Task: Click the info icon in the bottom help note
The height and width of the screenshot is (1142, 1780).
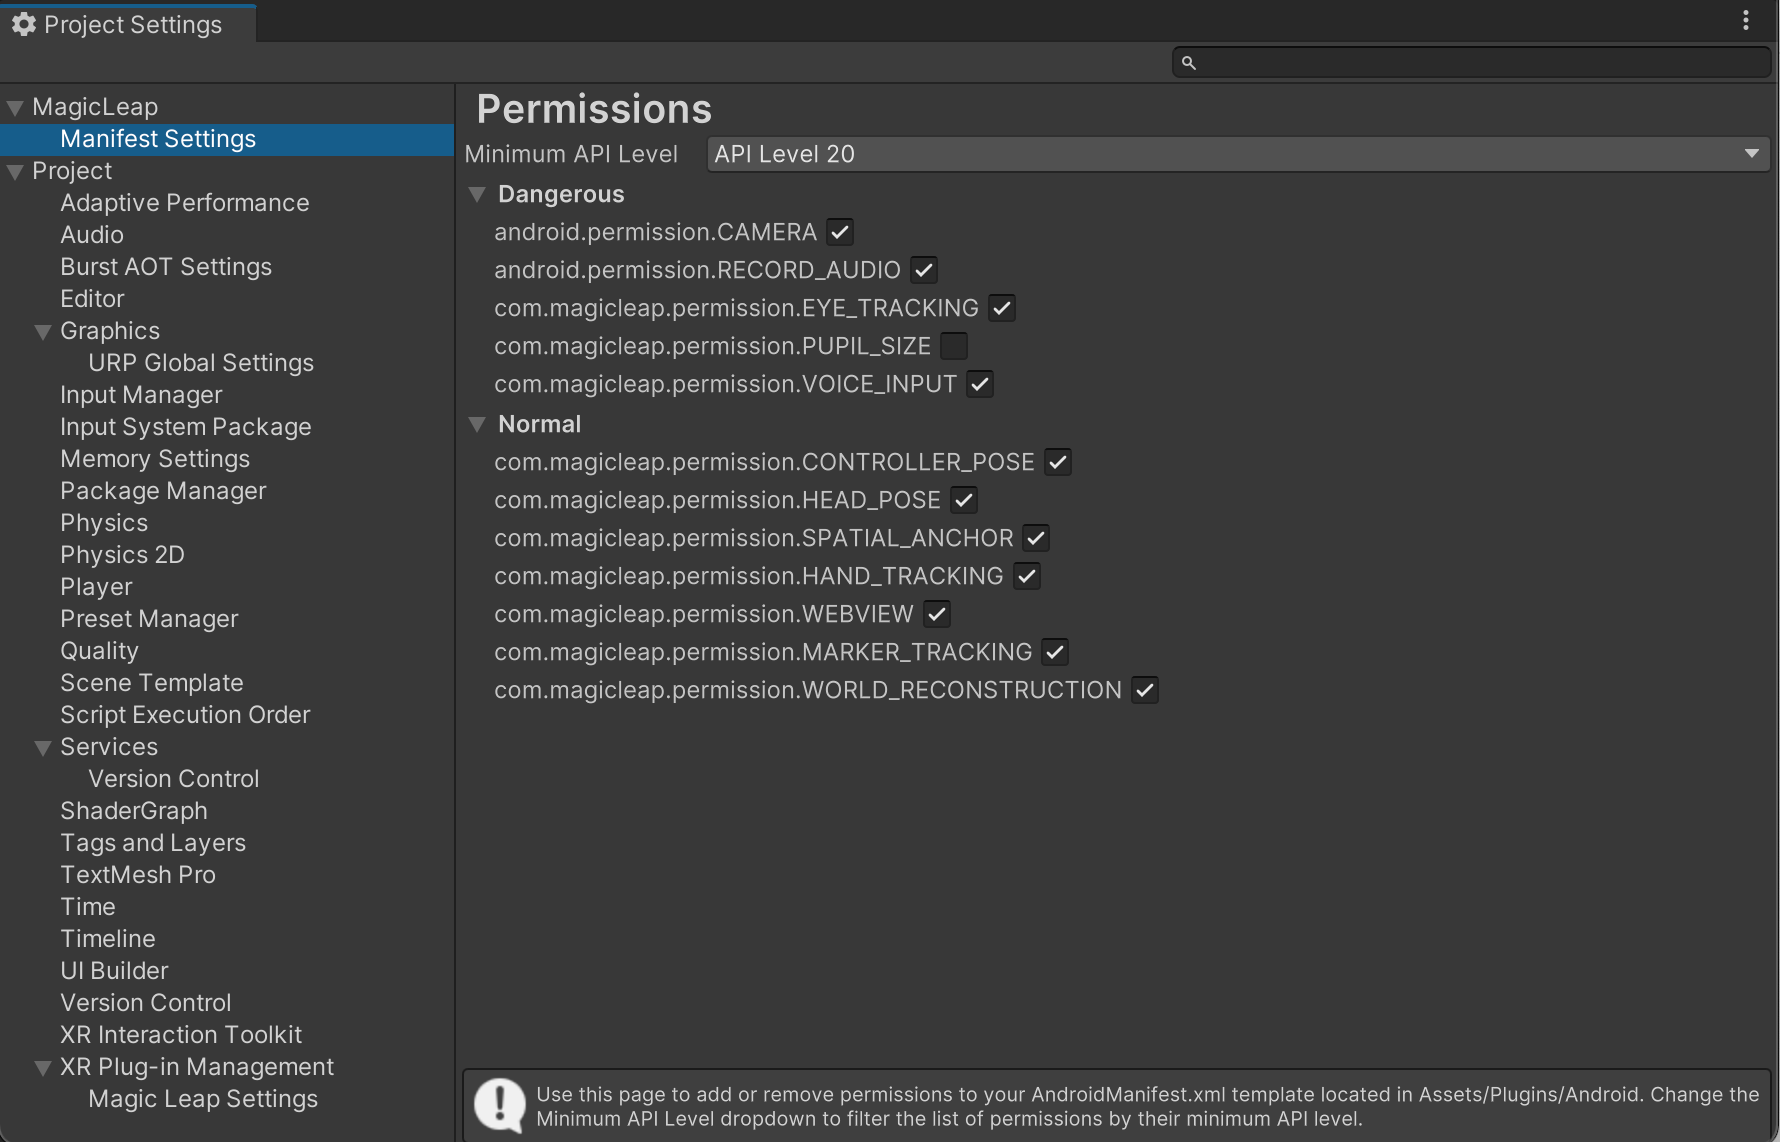Action: (x=498, y=1104)
